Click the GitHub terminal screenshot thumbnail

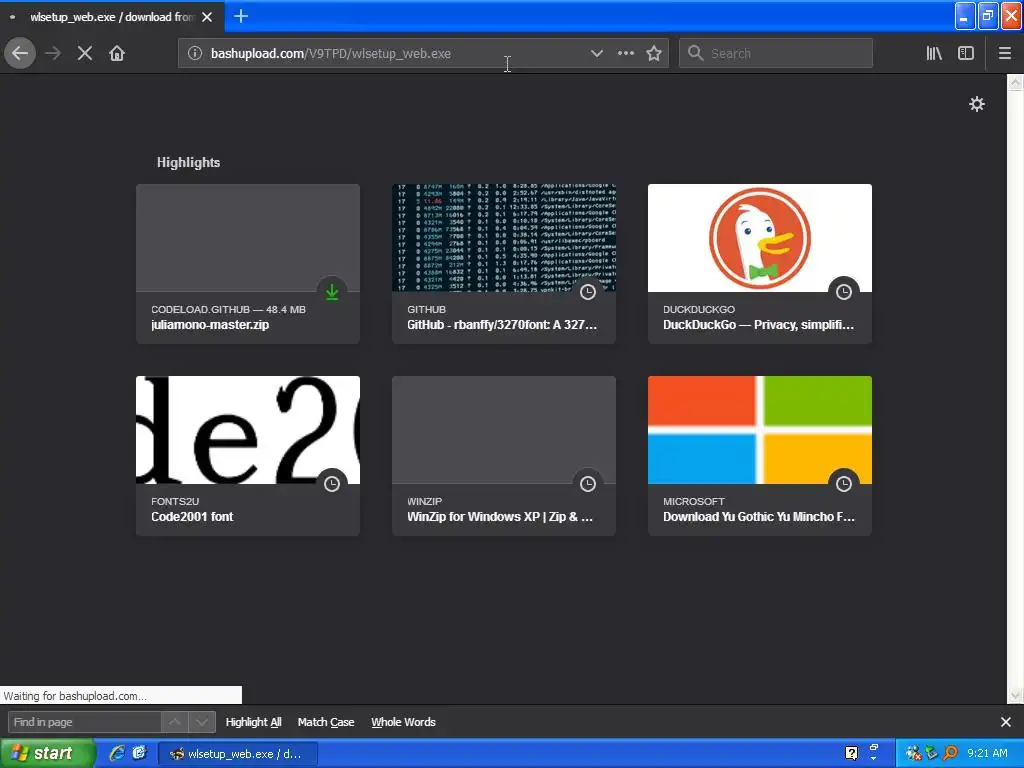point(504,238)
